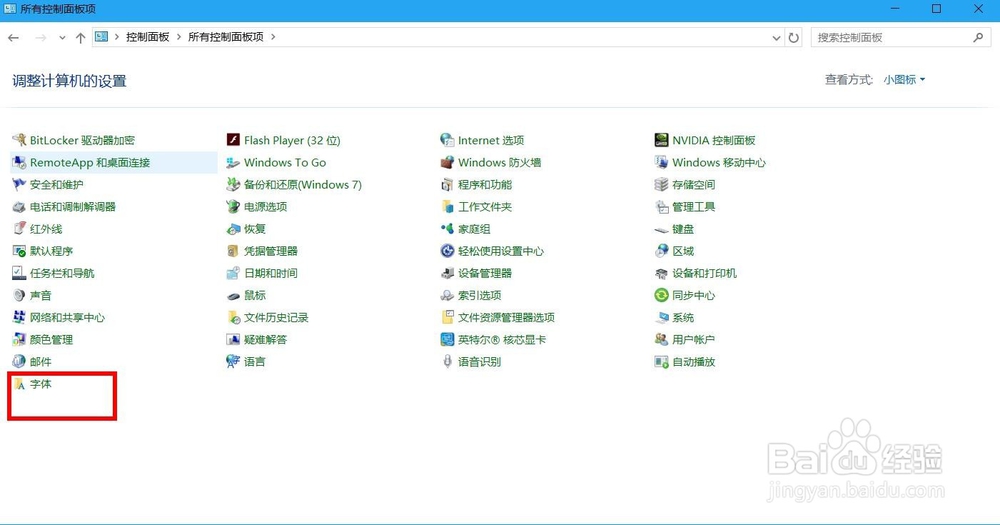This screenshot has height=525, width=1000.
Task: Open 电话和调制解调器 icon
Action: pos(19,207)
